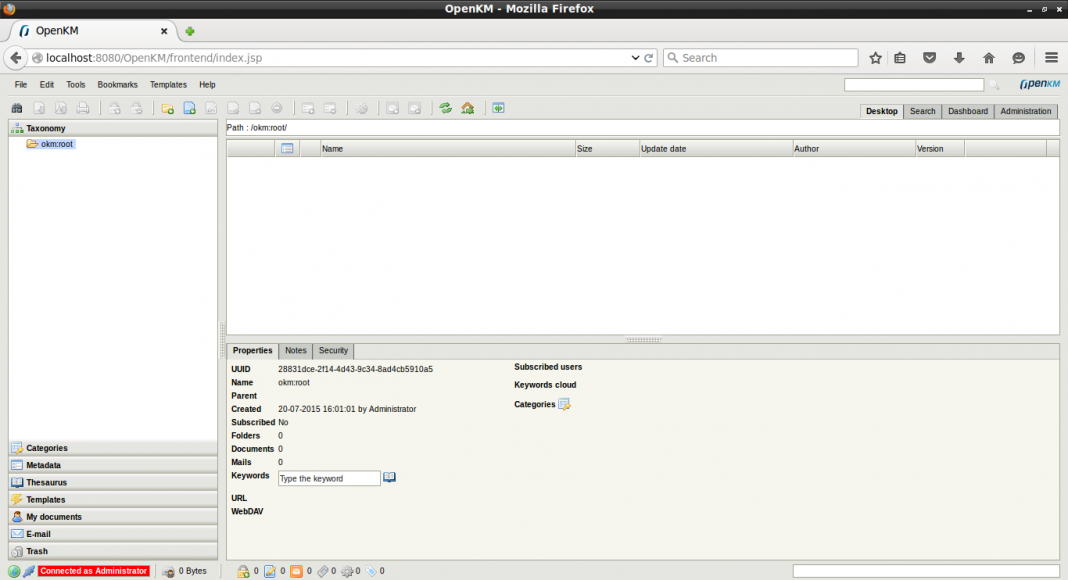The width and height of the screenshot is (1068, 580).
Task: Click the quick search magnifier icon
Action: (994, 85)
